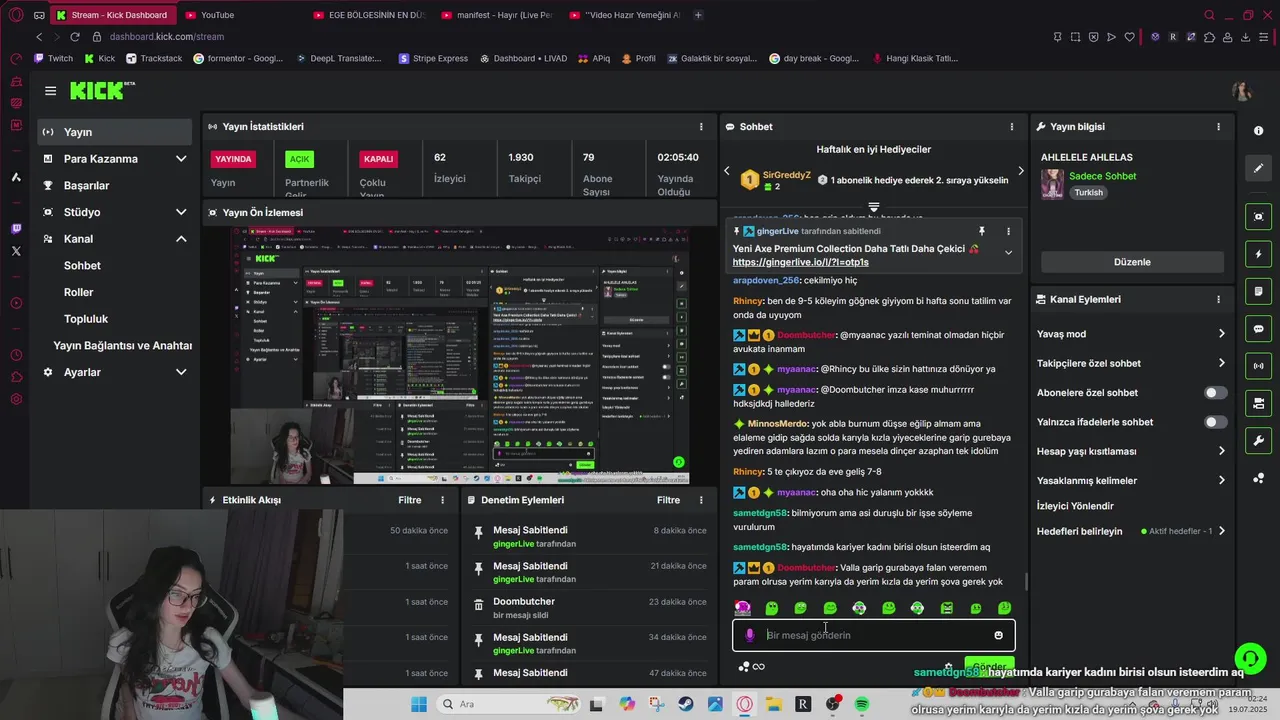Toggle the wrench stream info widget icon
Screen dimensions: 1280x720
1258,441
